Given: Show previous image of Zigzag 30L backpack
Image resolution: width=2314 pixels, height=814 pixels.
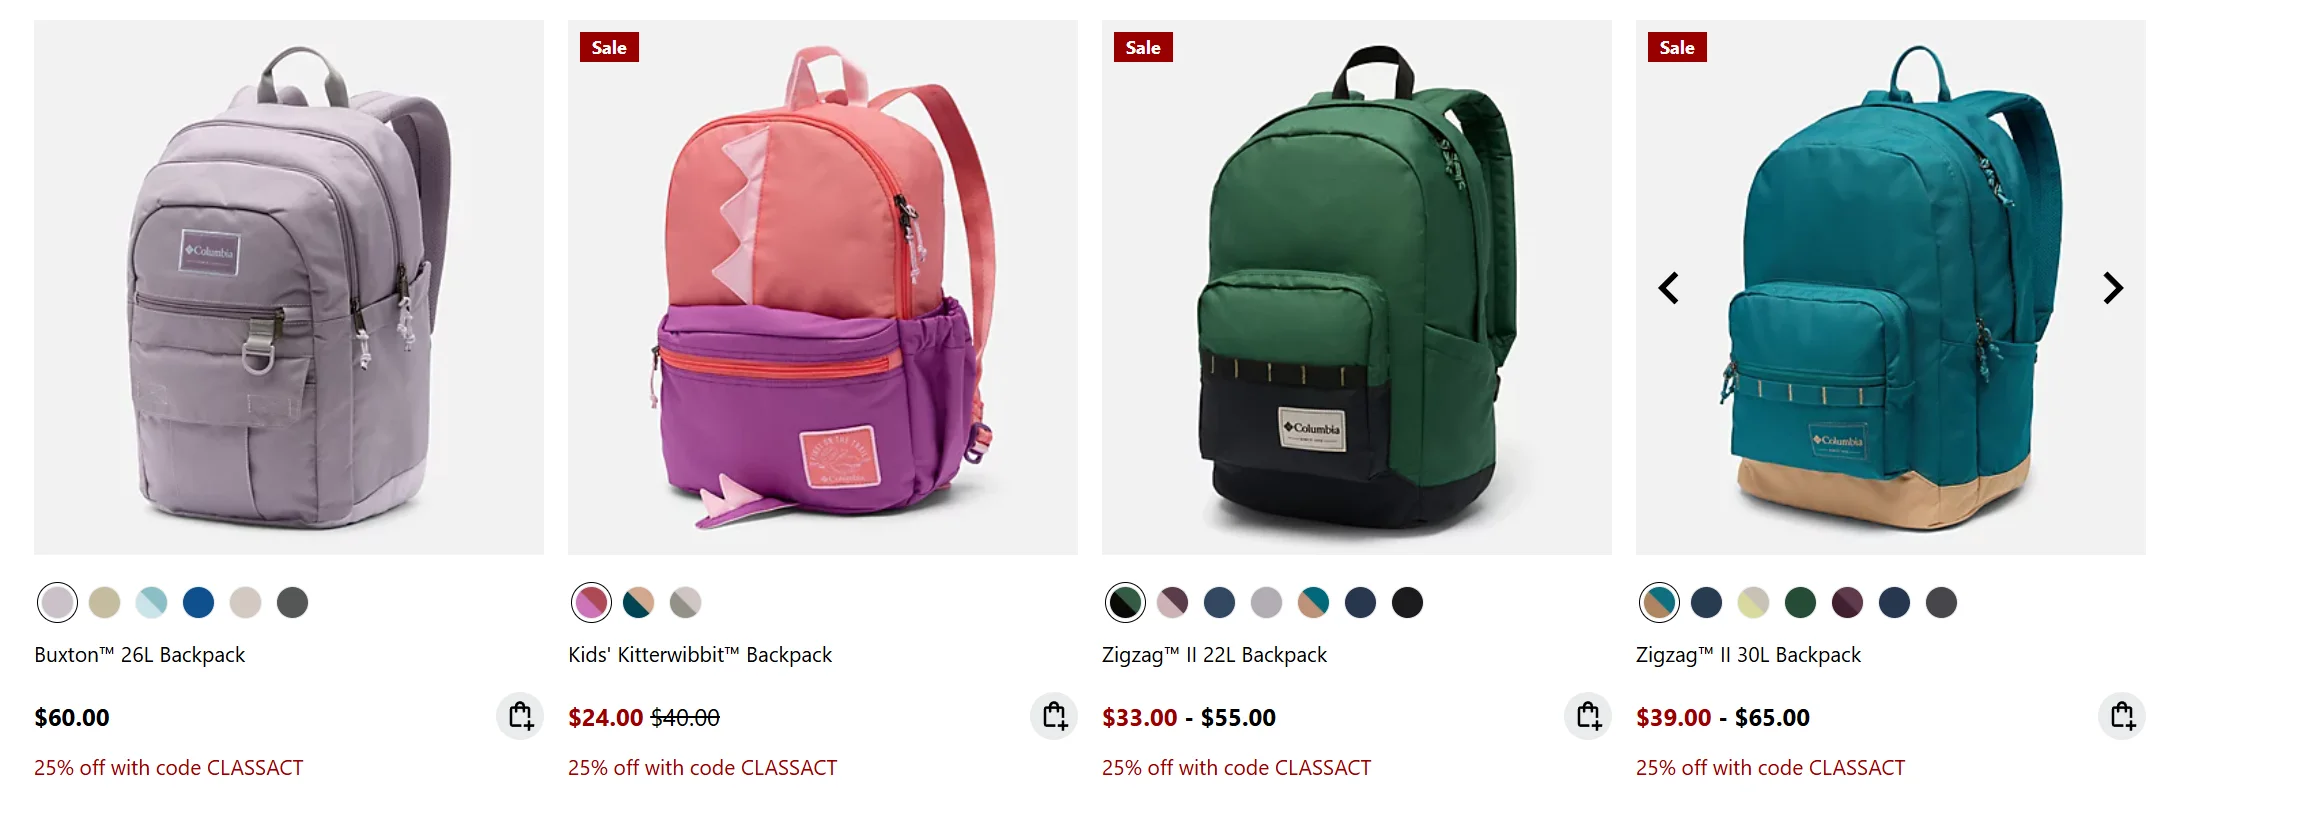Looking at the screenshot, I should [x=1669, y=288].
